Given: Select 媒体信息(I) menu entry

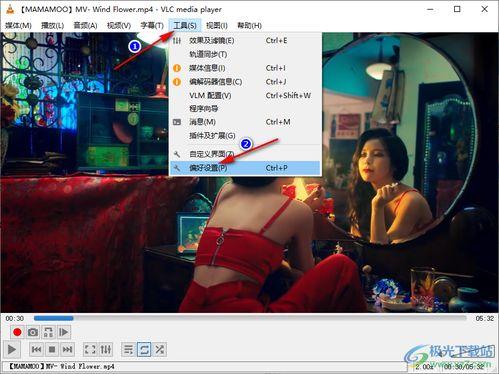Looking at the screenshot, I should point(245,68).
